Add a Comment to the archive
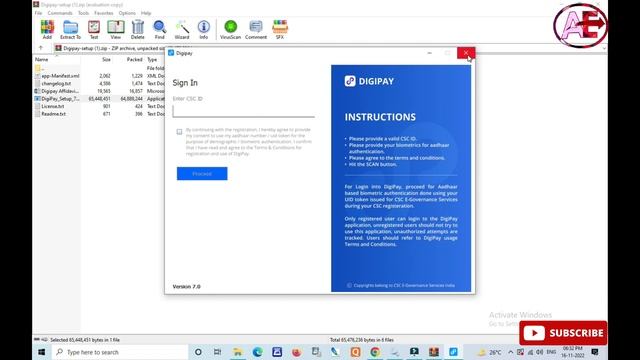 point(256,30)
